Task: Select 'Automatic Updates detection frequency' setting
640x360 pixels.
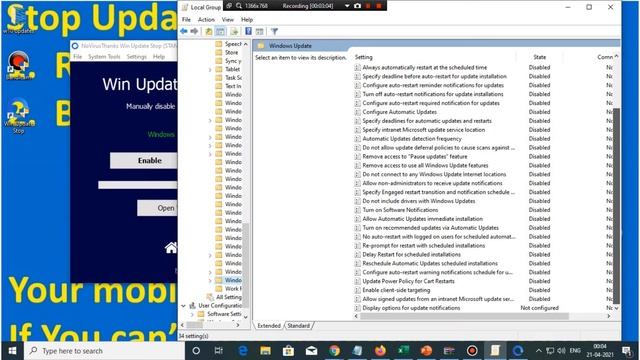Action: (x=412, y=139)
